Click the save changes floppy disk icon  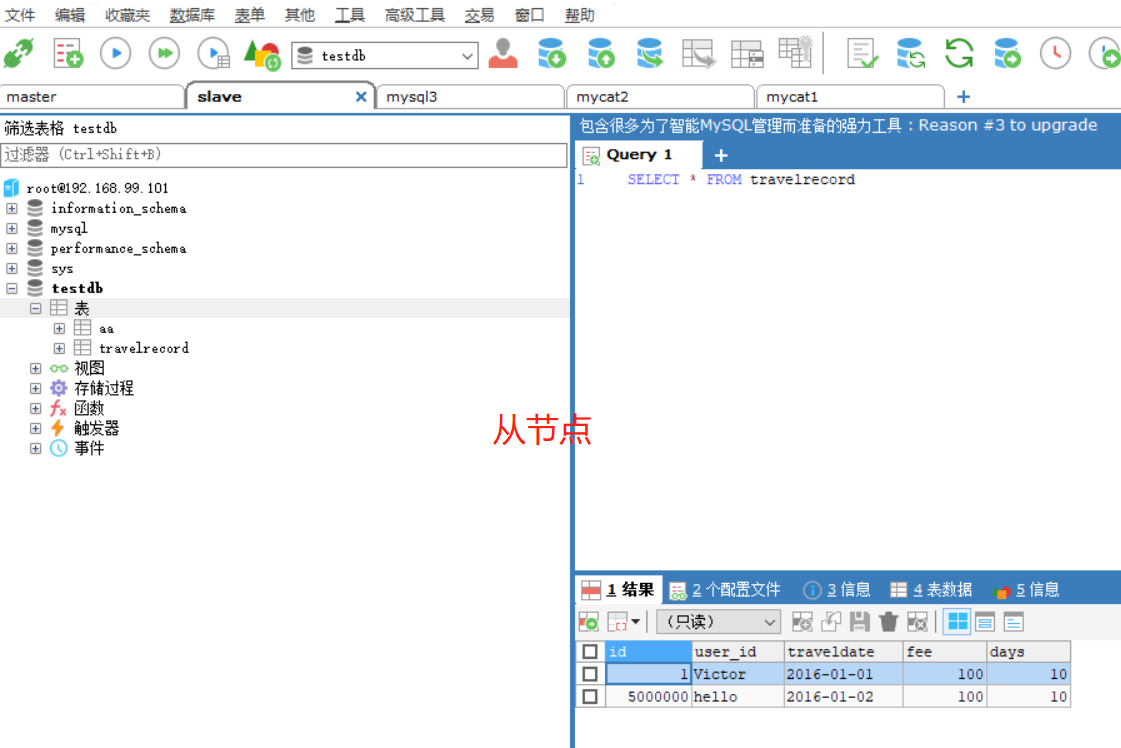(x=859, y=622)
